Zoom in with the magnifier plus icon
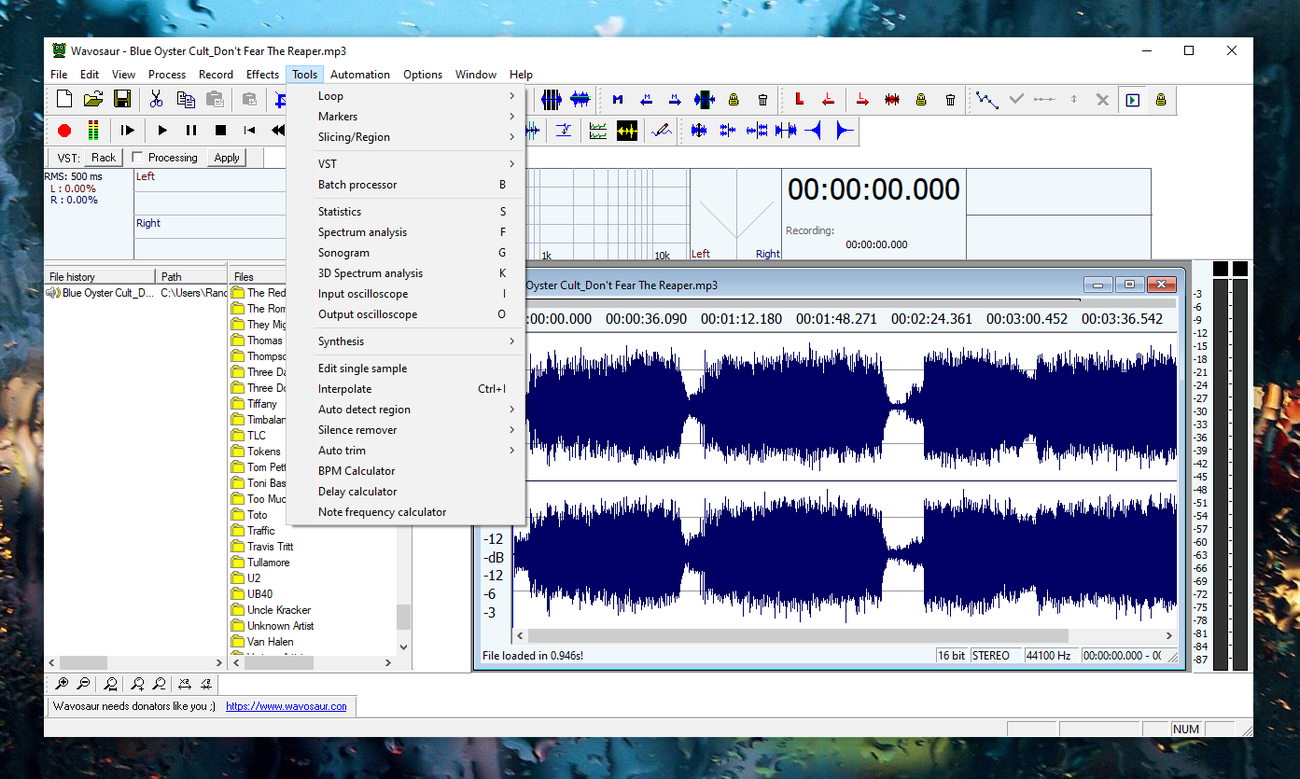The height and width of the screenshot is (779, 1300). (x=62, y=684)
